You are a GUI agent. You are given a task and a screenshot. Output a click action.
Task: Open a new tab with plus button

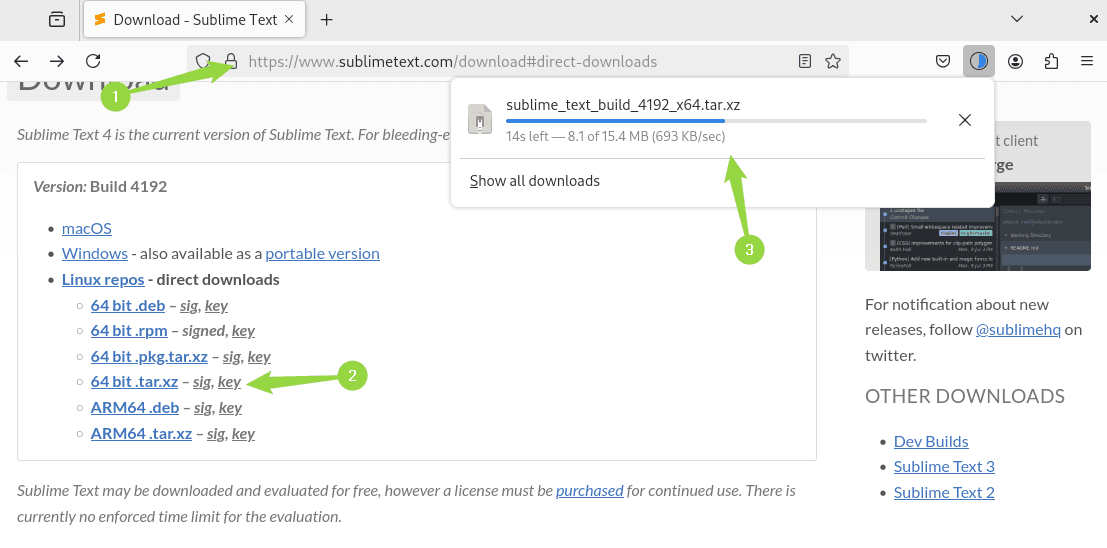click(326, 20)
